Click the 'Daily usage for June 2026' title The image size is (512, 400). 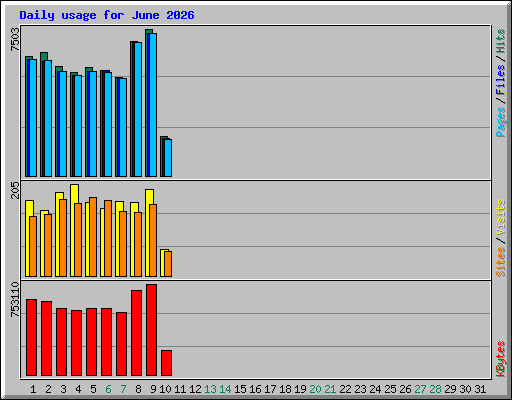107,15
